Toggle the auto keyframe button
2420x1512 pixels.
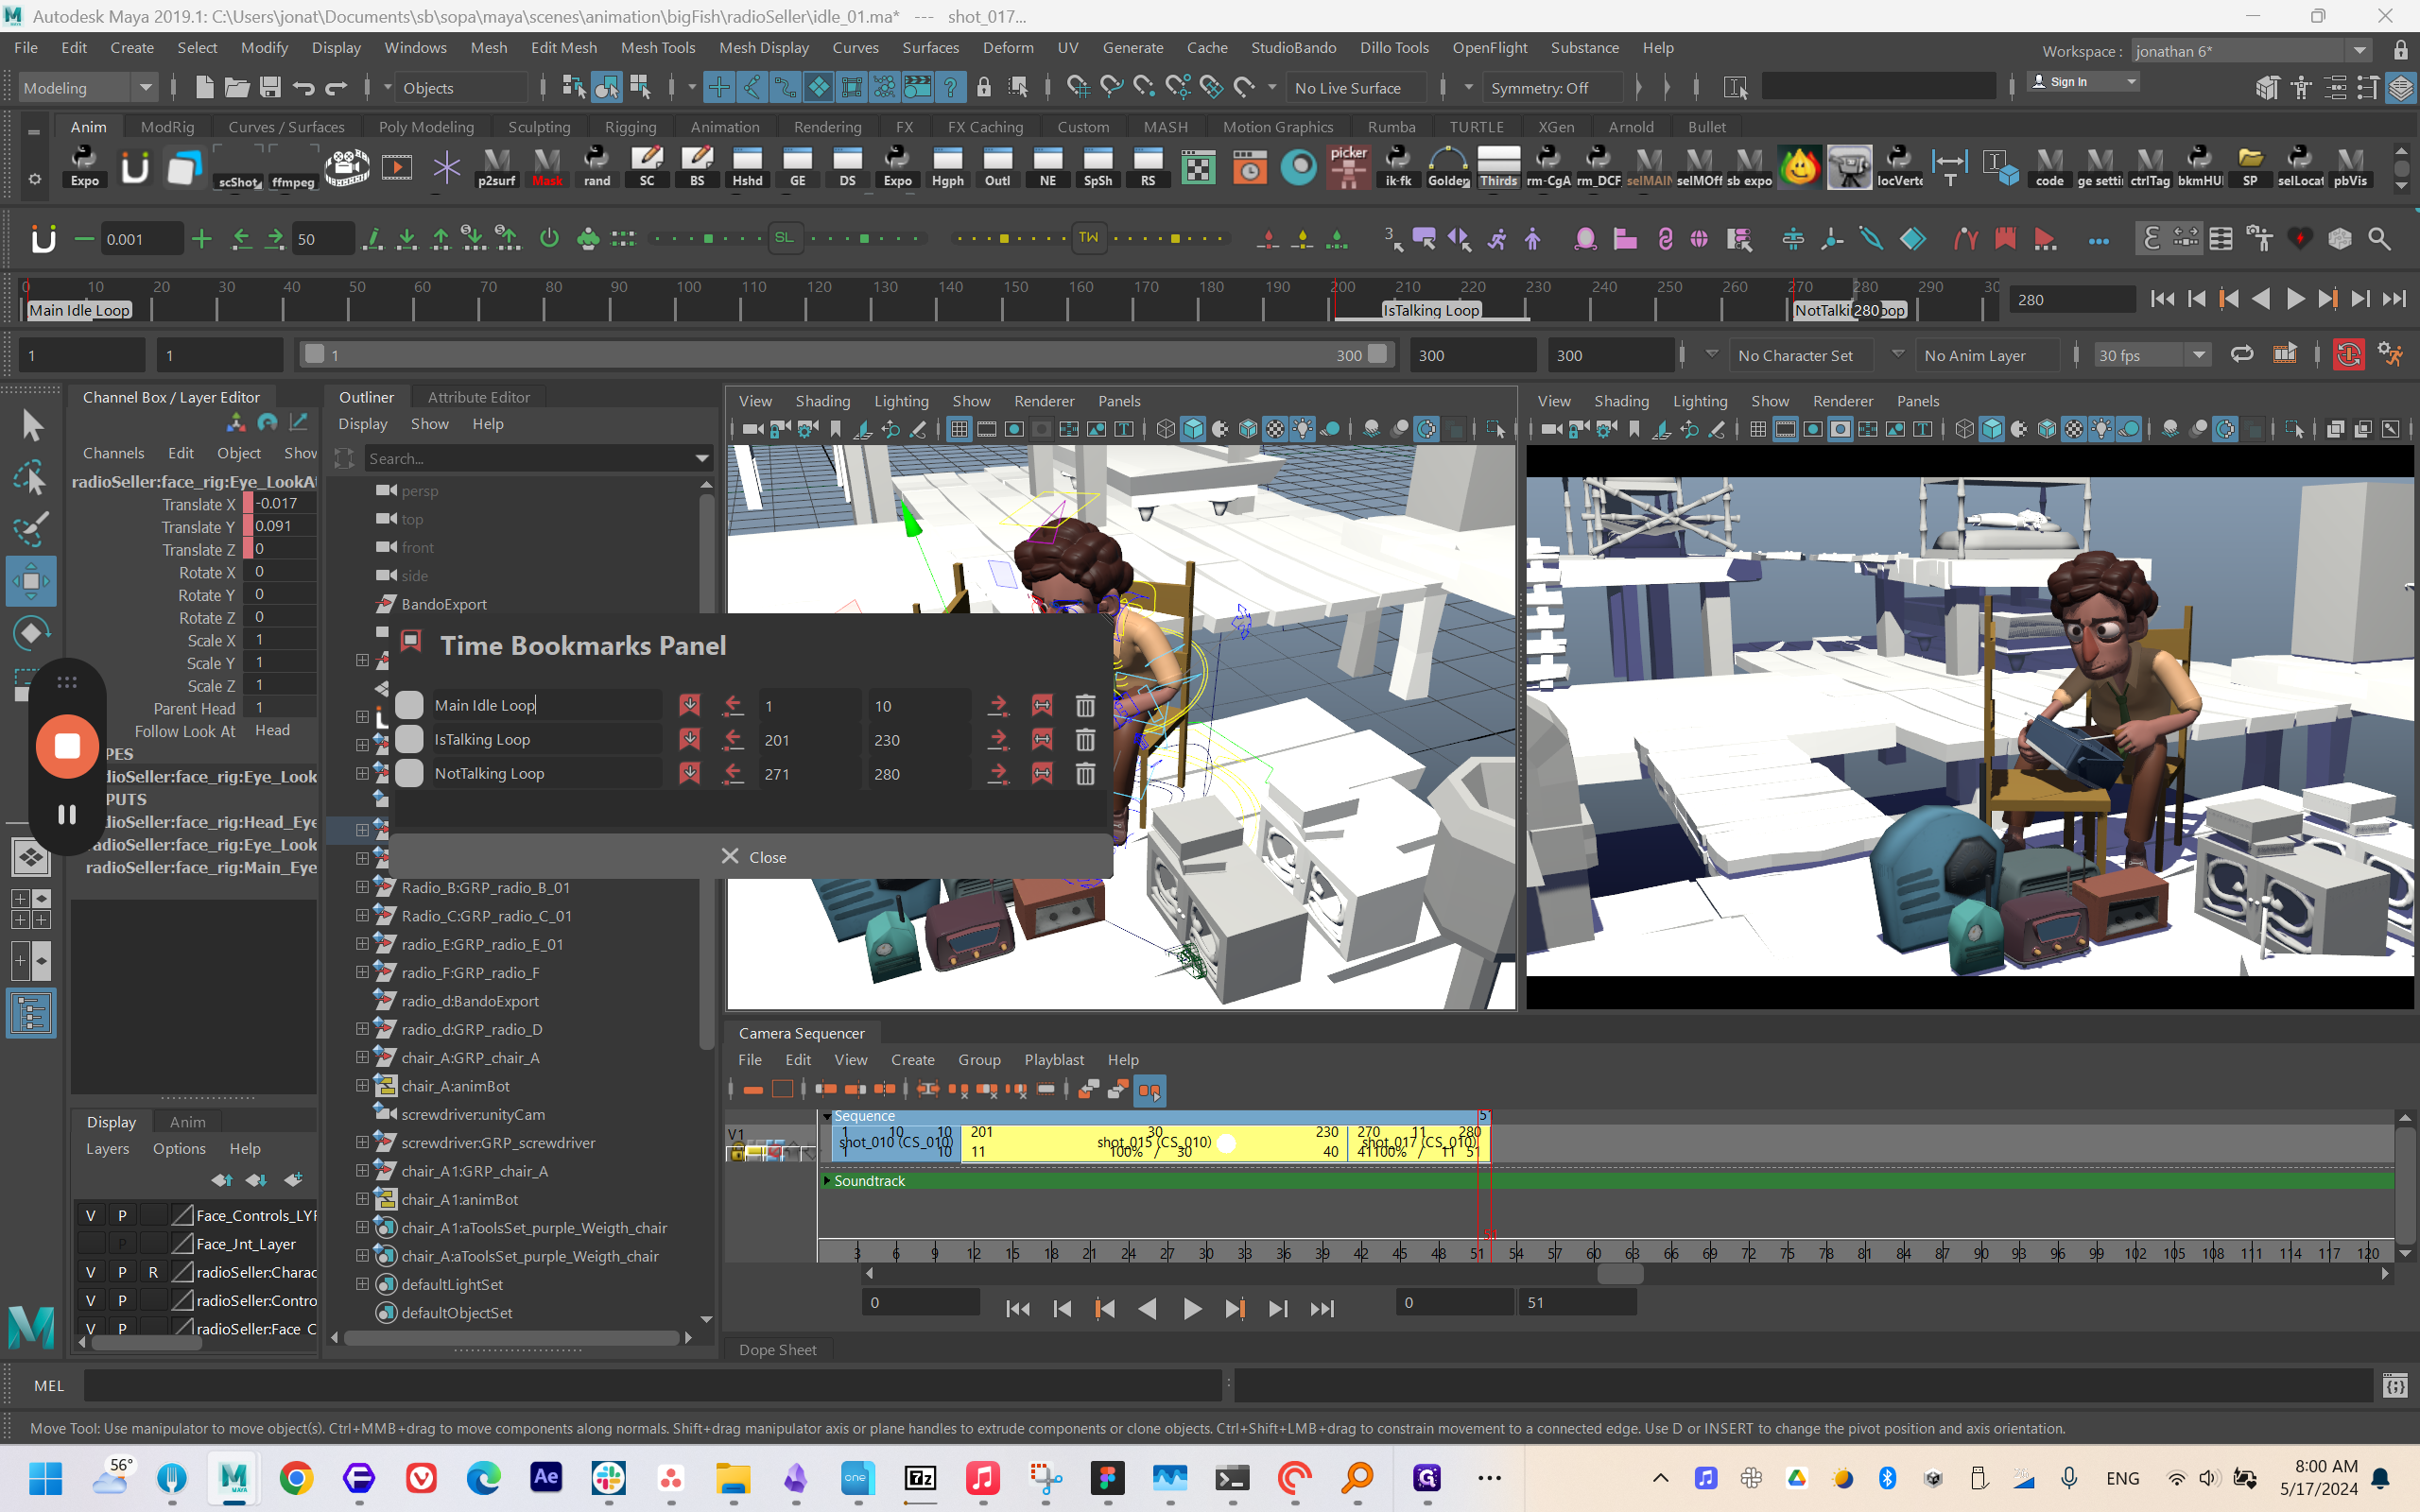point(2348,355)
